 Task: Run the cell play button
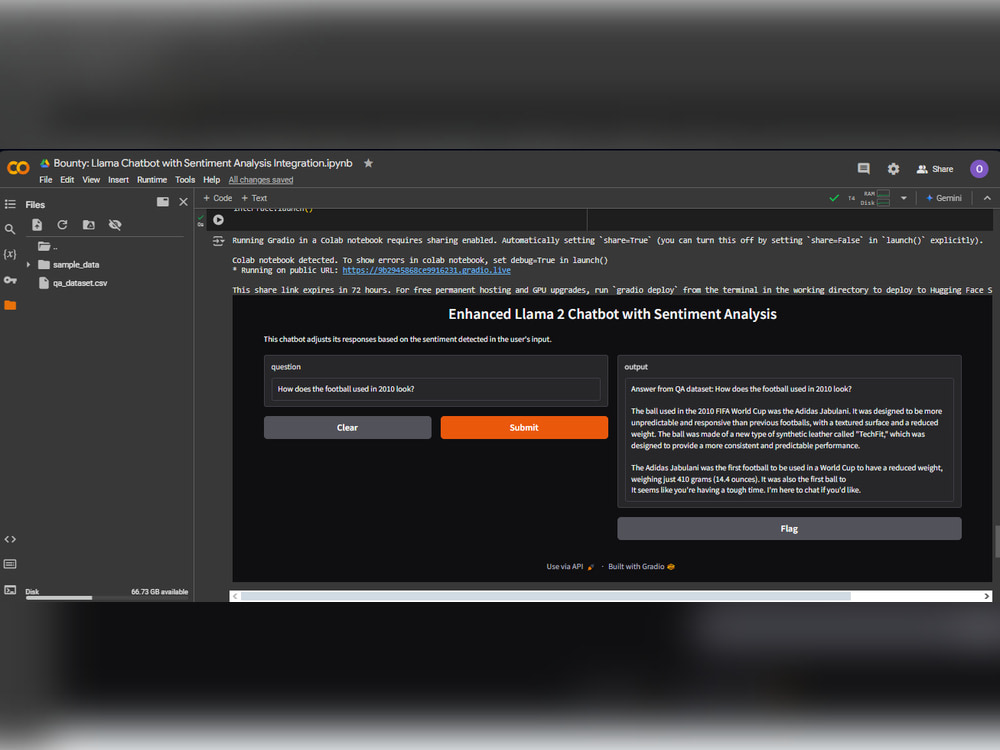coord(218,219)
